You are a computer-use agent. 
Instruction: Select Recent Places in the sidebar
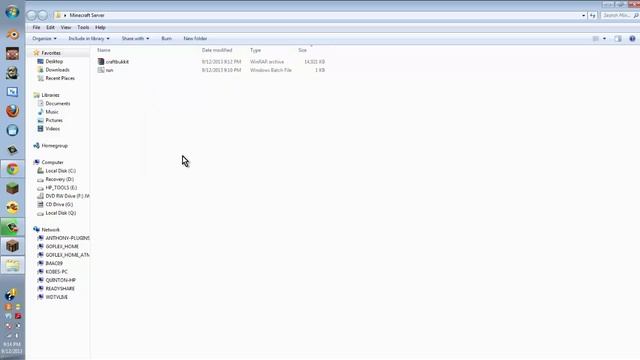[60, 78]
